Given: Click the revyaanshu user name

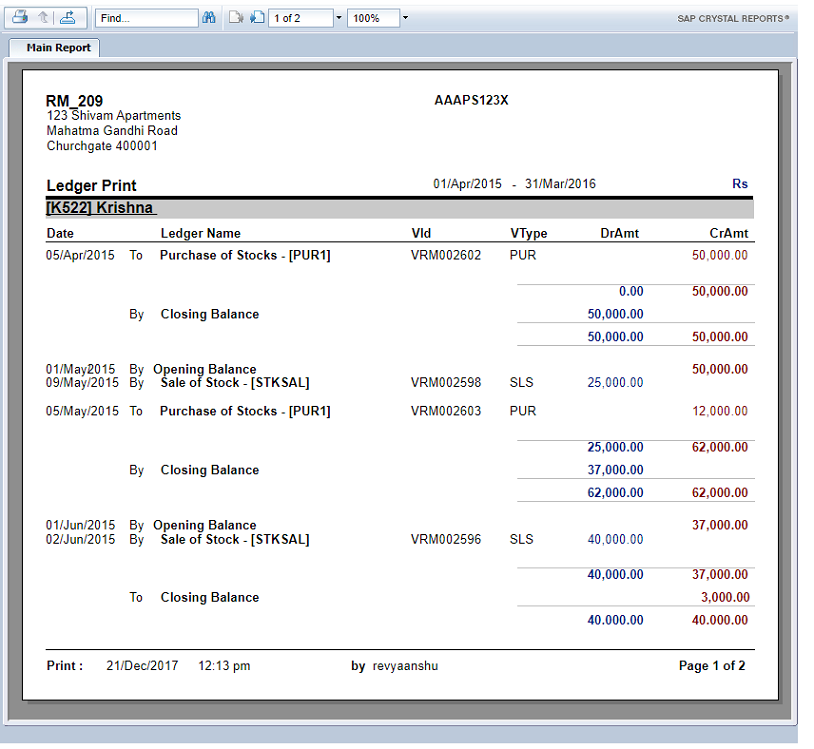Looking at the screenshot, I should [405, 665].
